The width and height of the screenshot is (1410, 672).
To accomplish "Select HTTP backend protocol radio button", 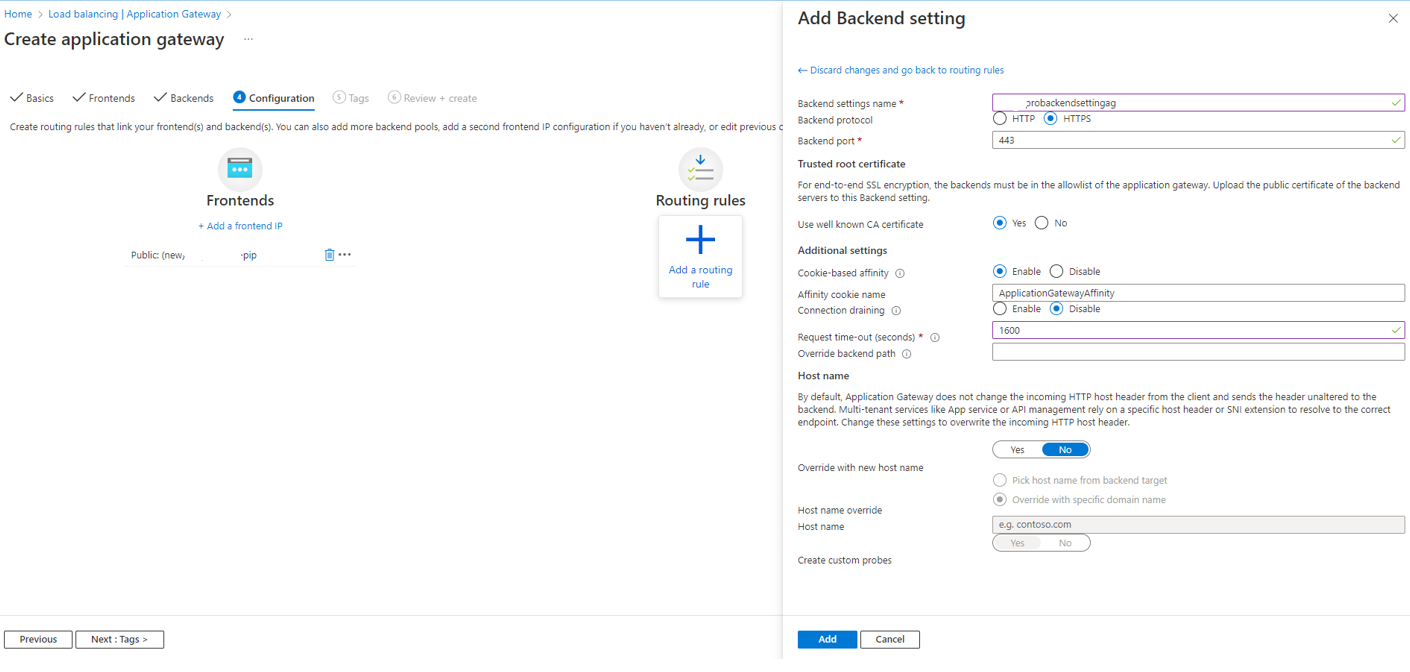I will (x=1000, y=118).
